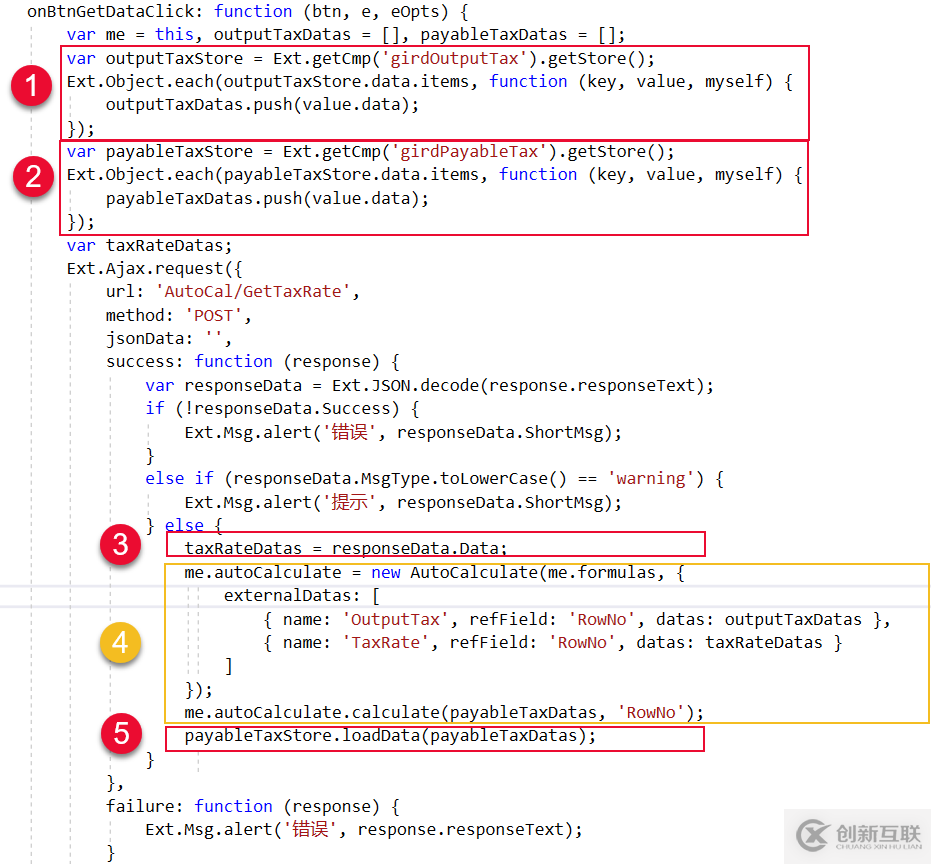
Task: Click the 'var outputTaxStore' declaration
Action: point(360,58)
